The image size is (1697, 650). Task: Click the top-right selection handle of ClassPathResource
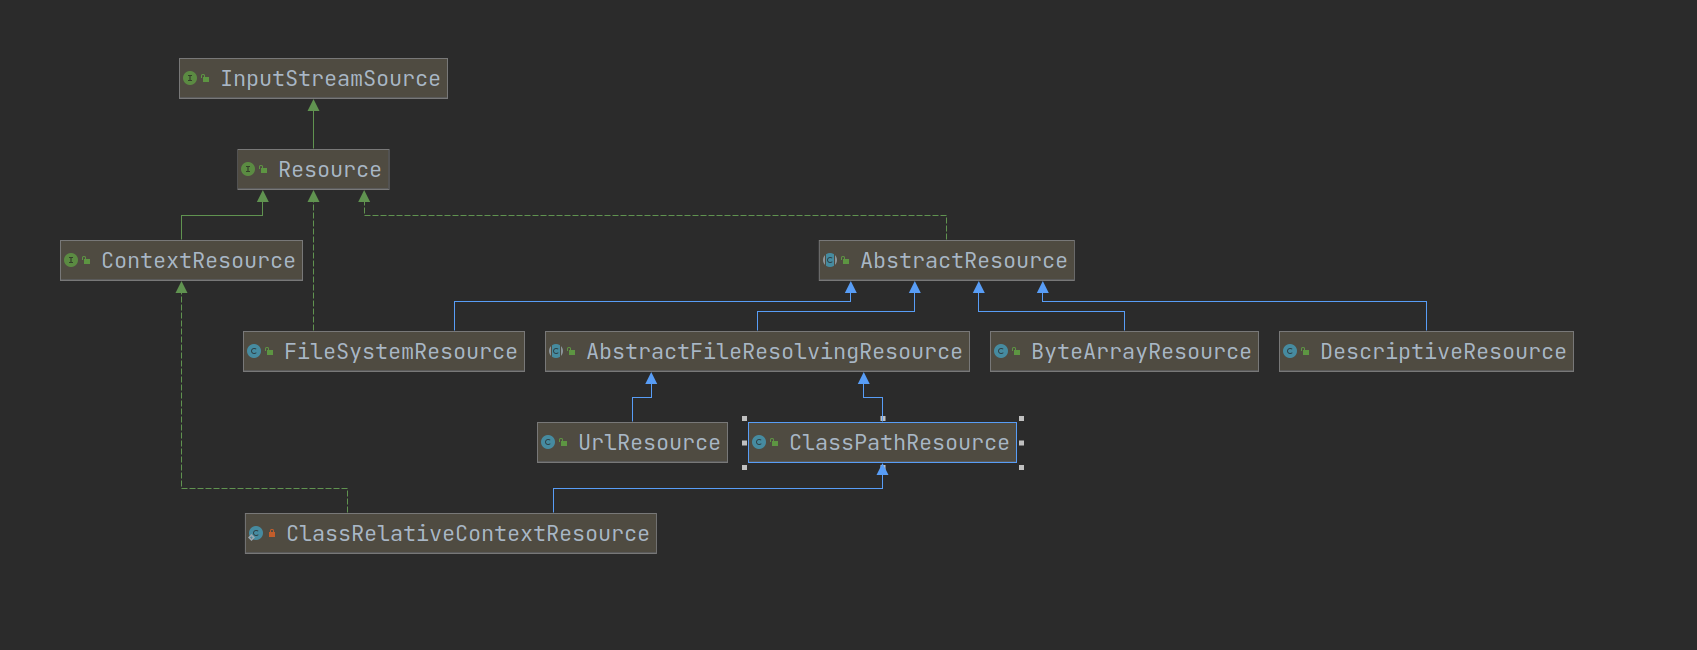pyautogui.click(x=1021, y=418)
